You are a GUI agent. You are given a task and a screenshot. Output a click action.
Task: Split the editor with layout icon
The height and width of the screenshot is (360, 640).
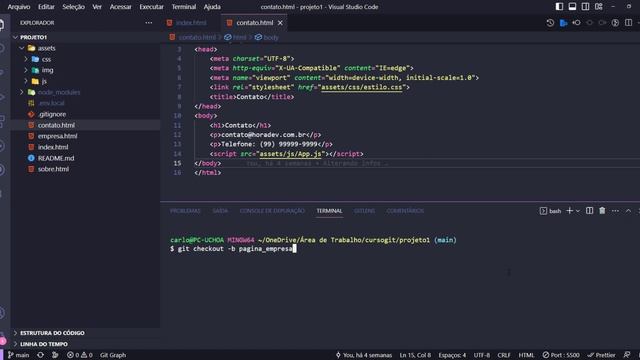(628, 23)
